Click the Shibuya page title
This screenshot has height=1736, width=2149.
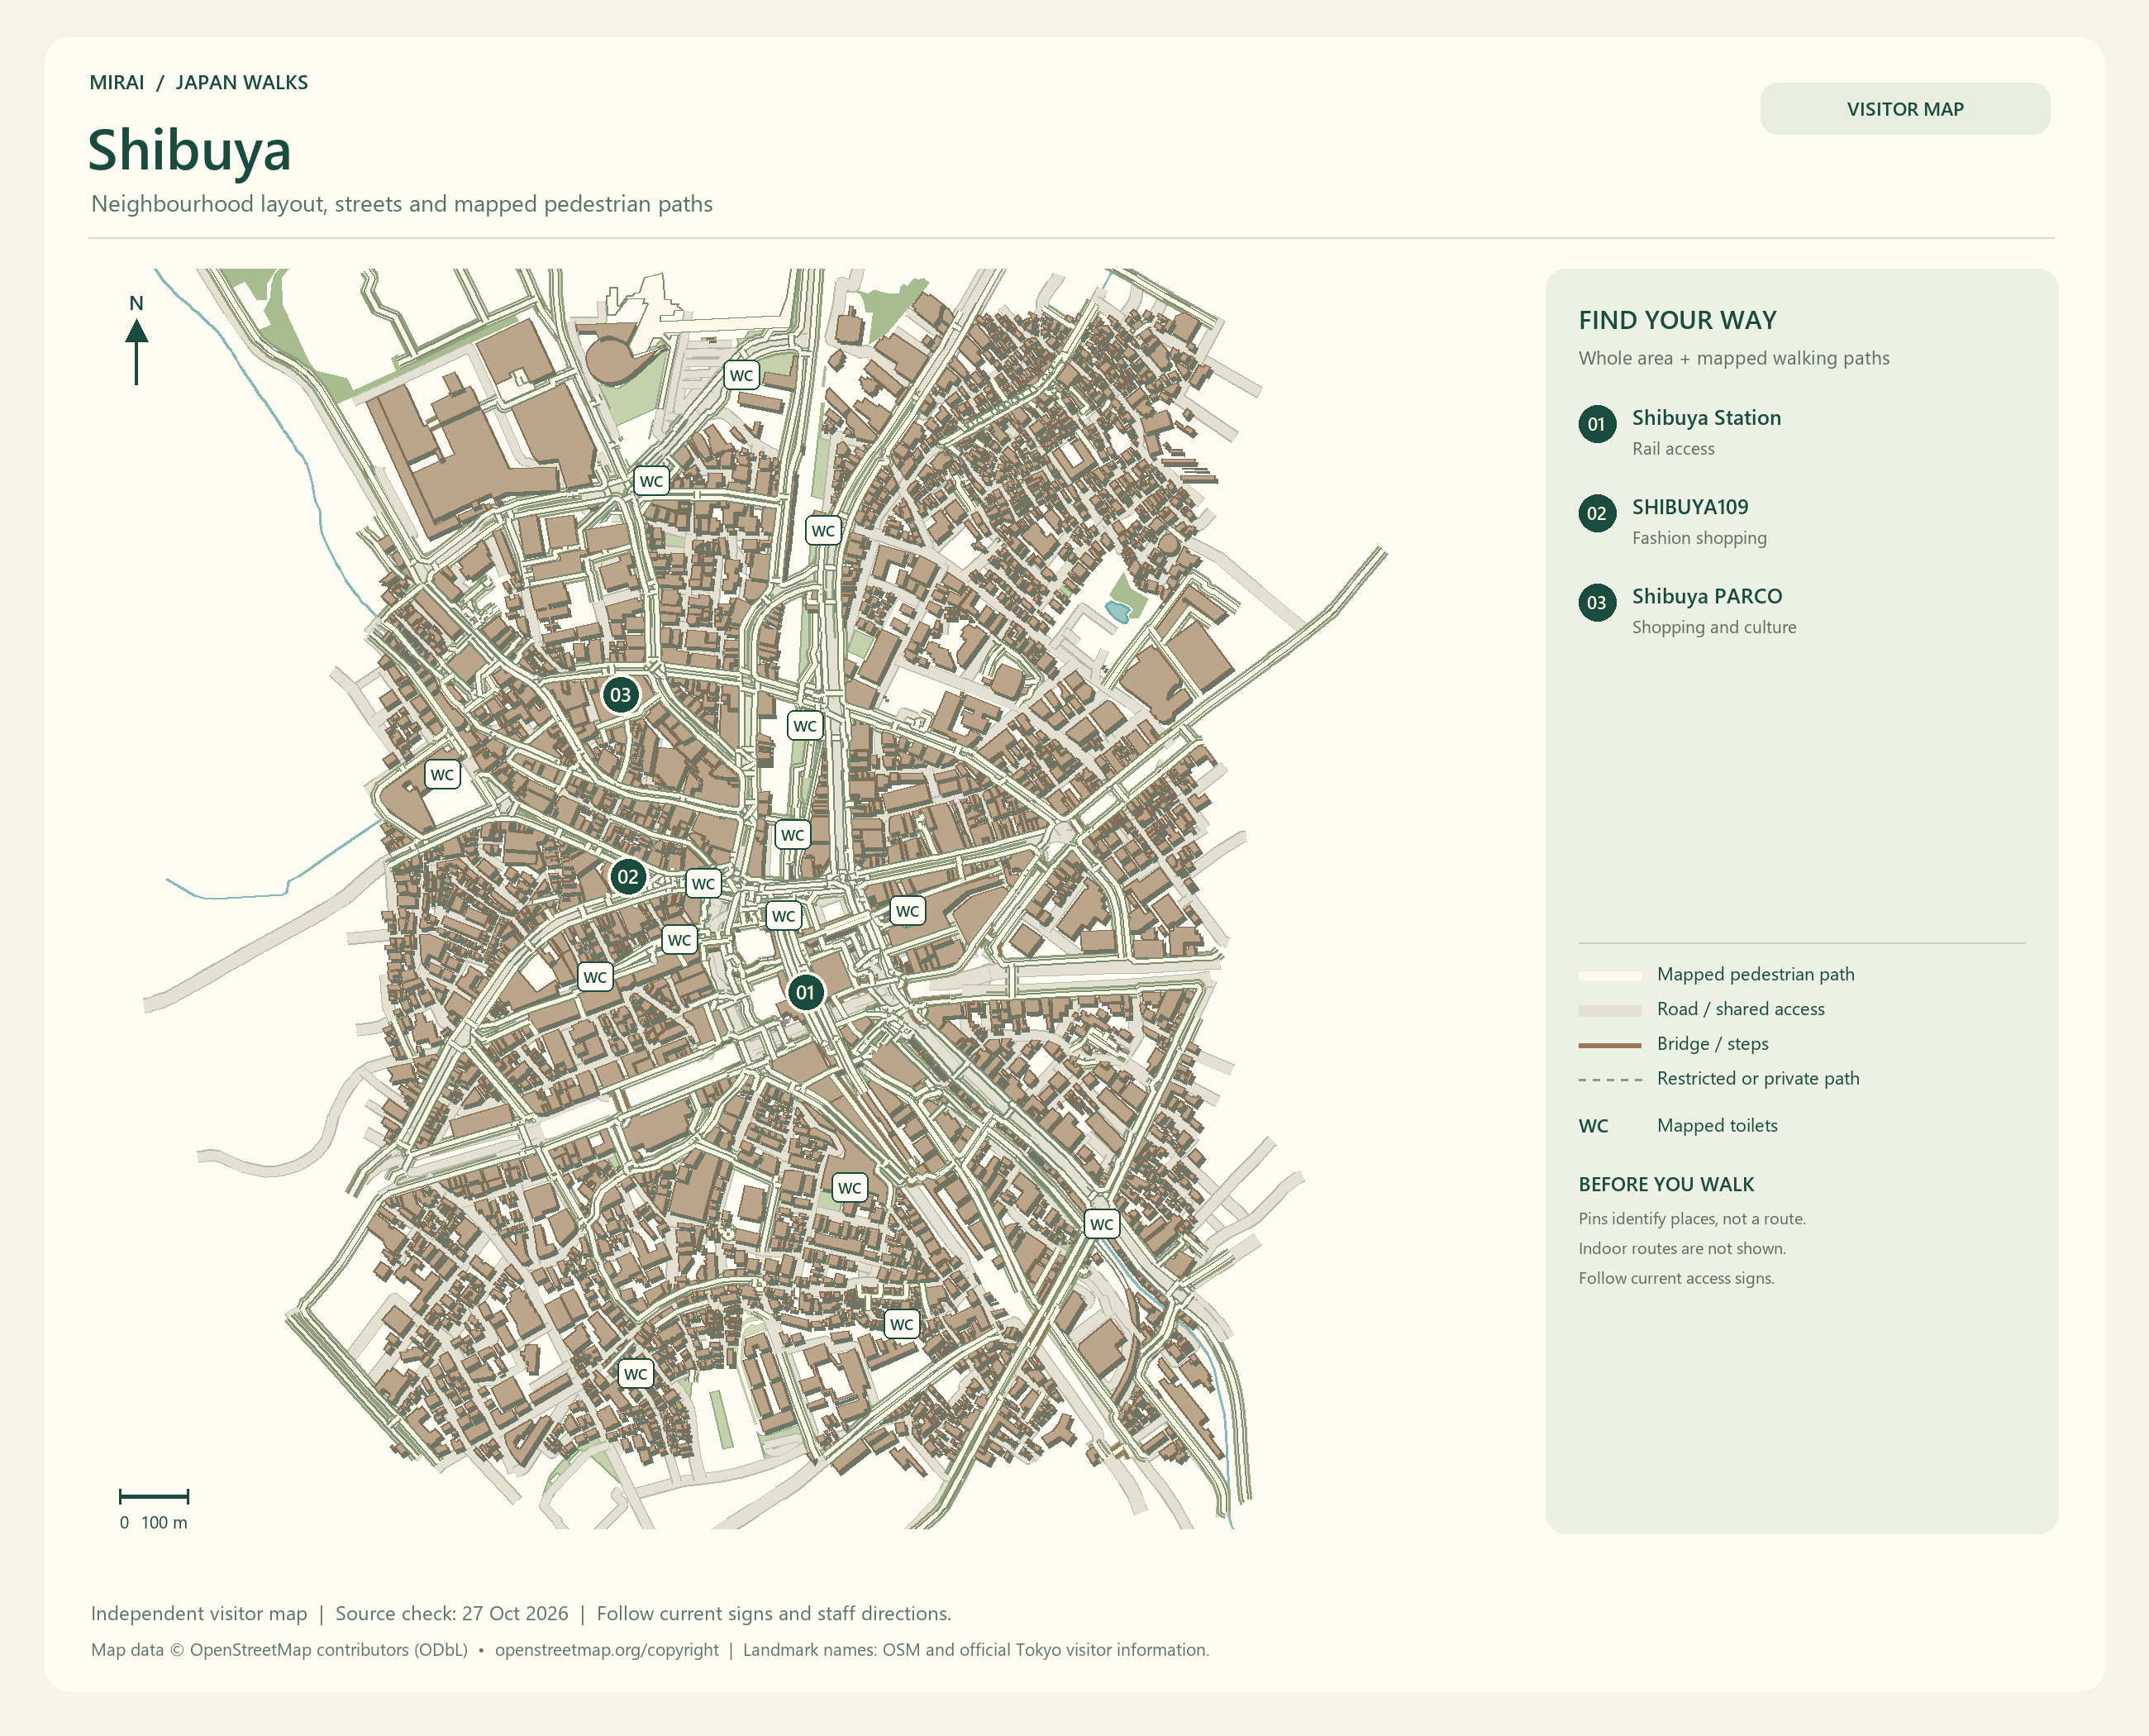pos(190,151)
